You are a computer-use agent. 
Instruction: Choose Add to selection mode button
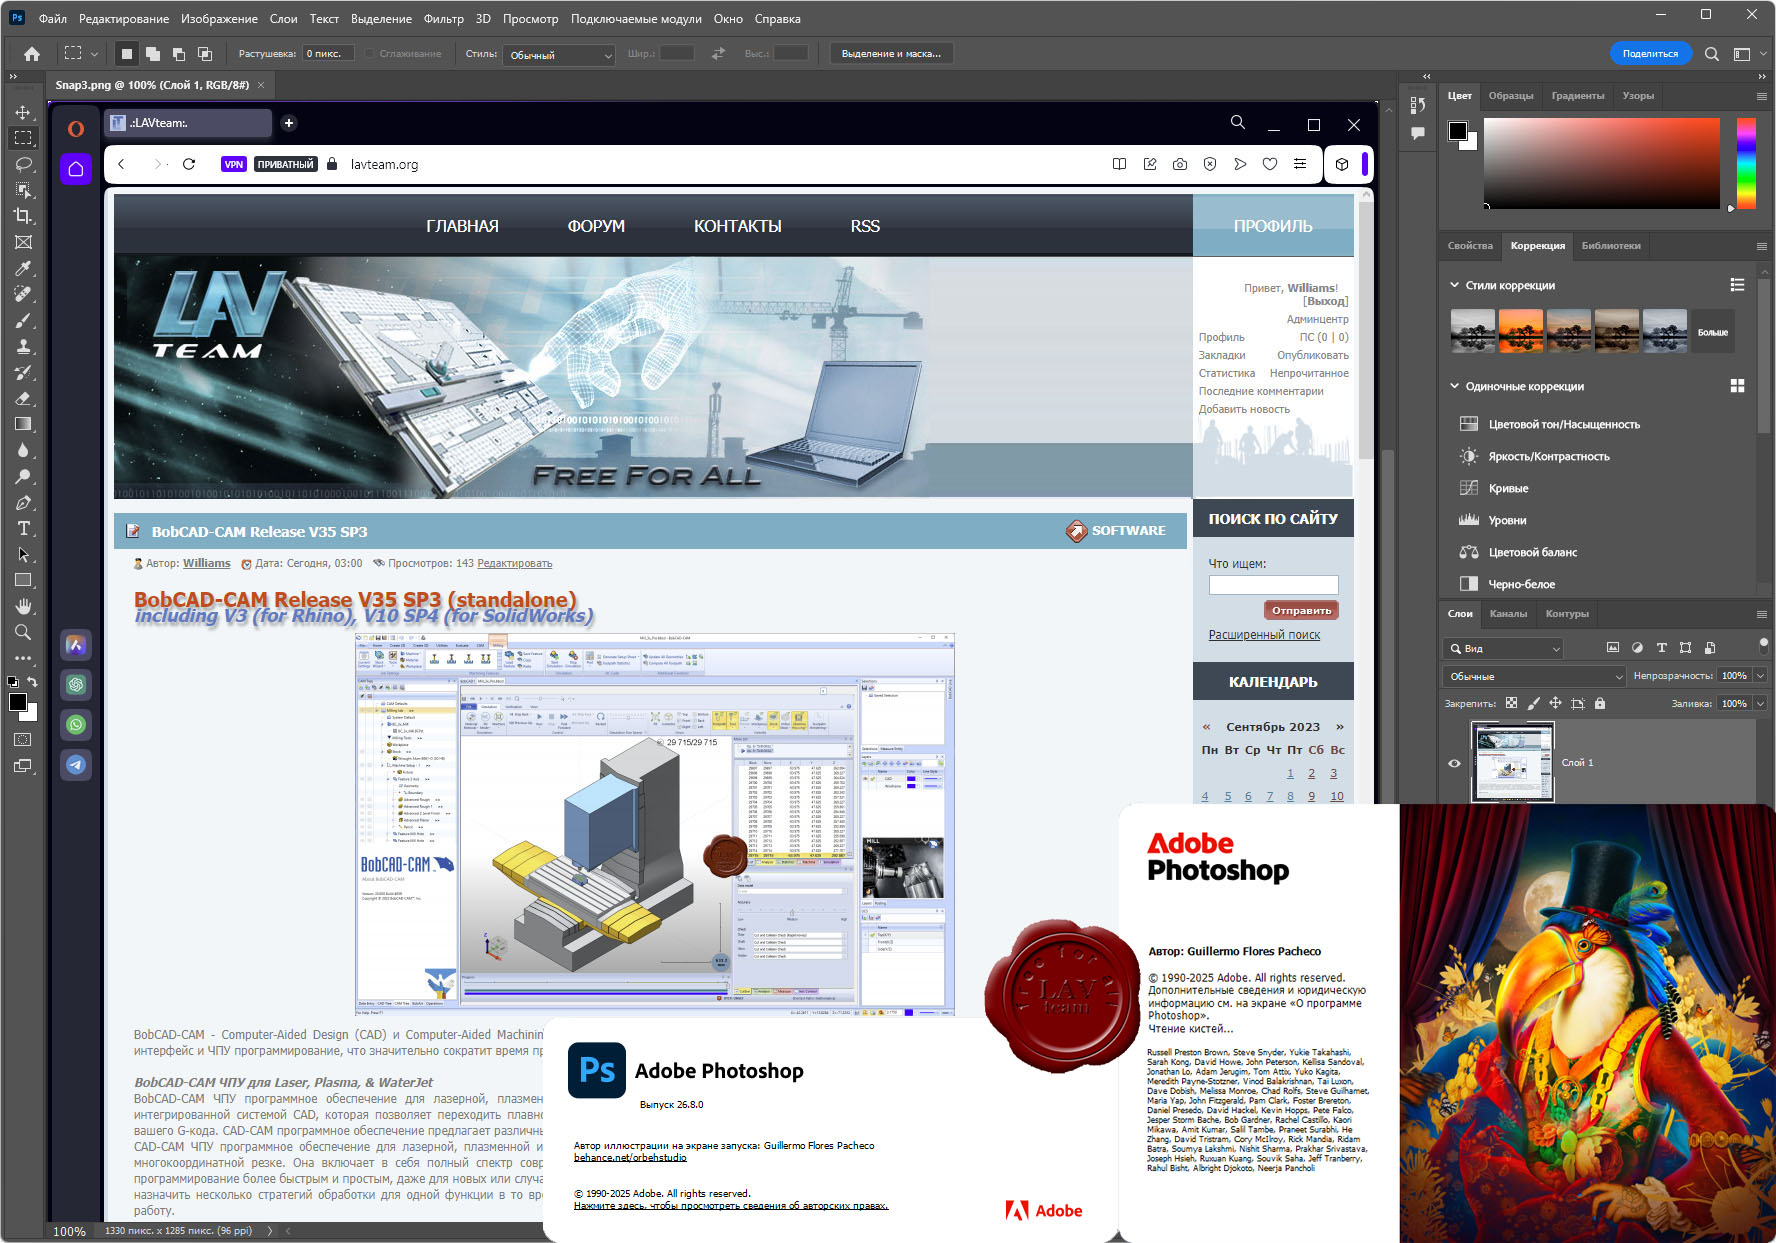coord(152,54)
